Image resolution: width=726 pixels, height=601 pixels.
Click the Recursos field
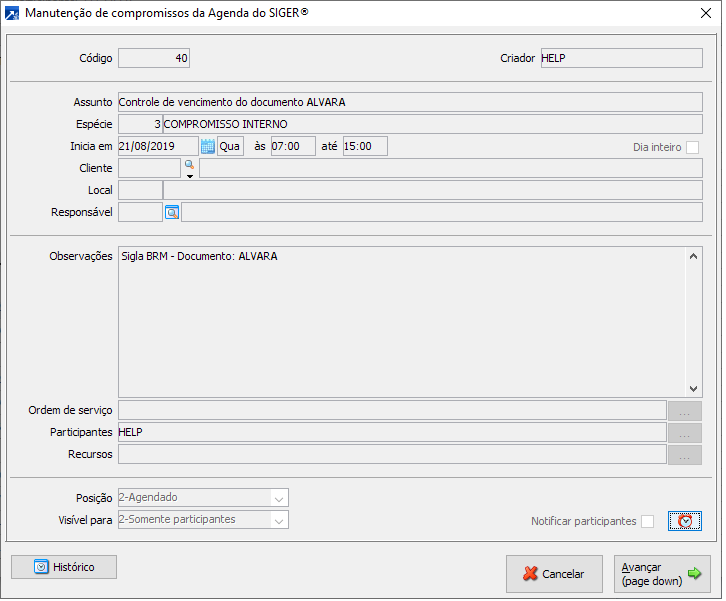pyautogui.click(x=392, y=456)
